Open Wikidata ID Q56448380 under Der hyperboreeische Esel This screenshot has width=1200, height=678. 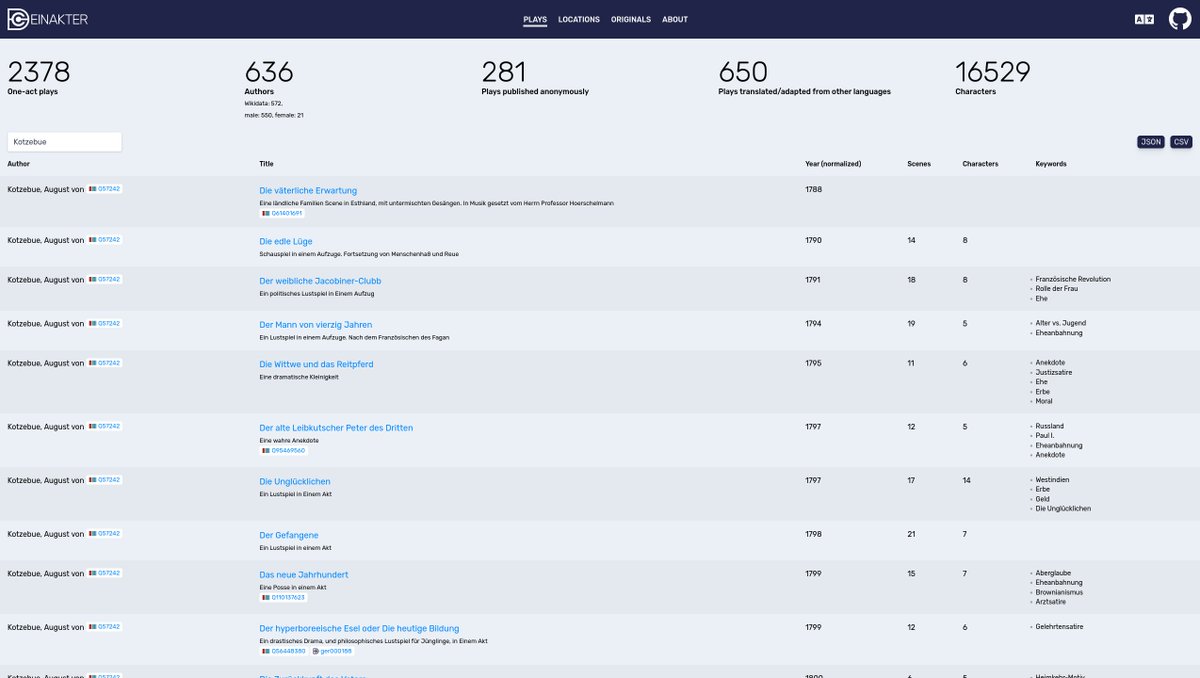coord(283,651)
